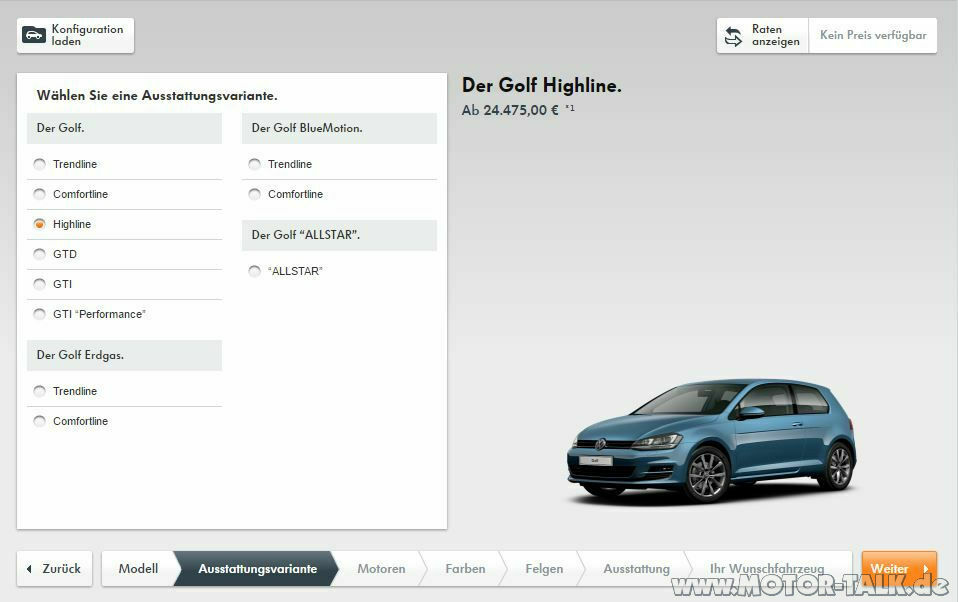Go to the Felgen step

[543, 568]
